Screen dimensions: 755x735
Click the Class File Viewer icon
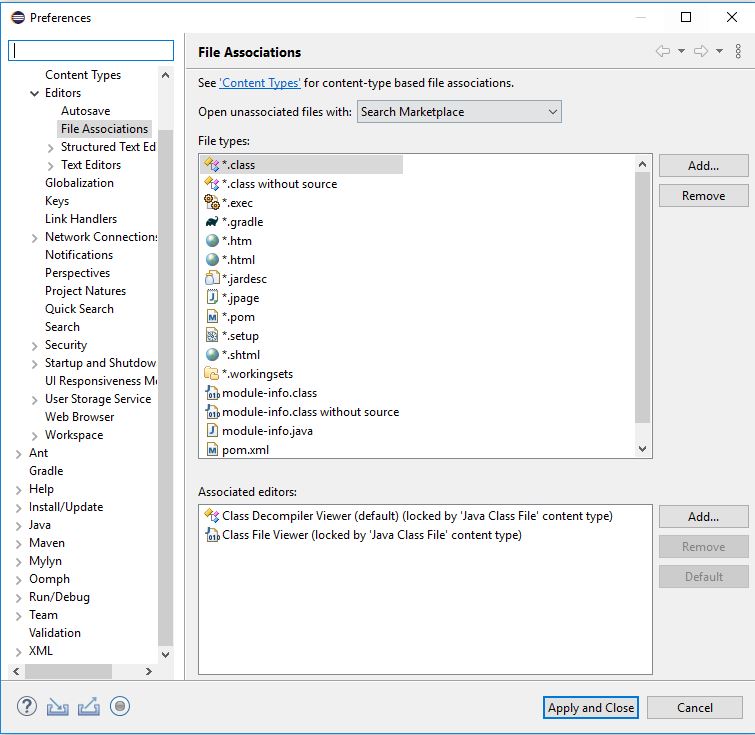coord(212,535)
